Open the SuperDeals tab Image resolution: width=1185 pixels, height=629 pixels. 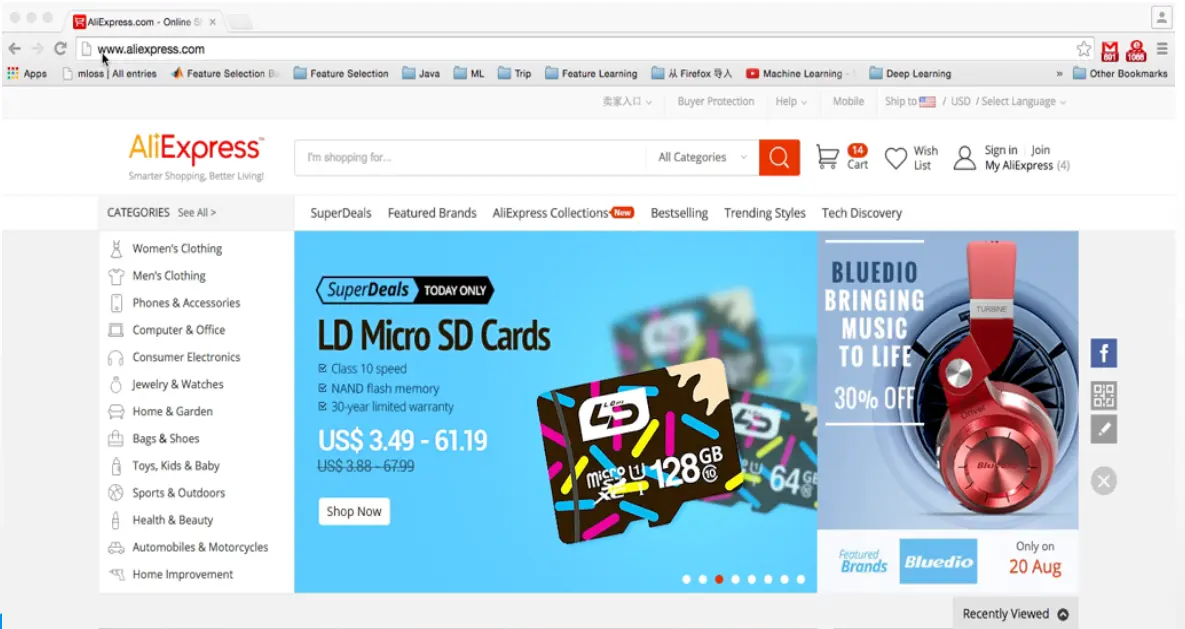(341, 213)
